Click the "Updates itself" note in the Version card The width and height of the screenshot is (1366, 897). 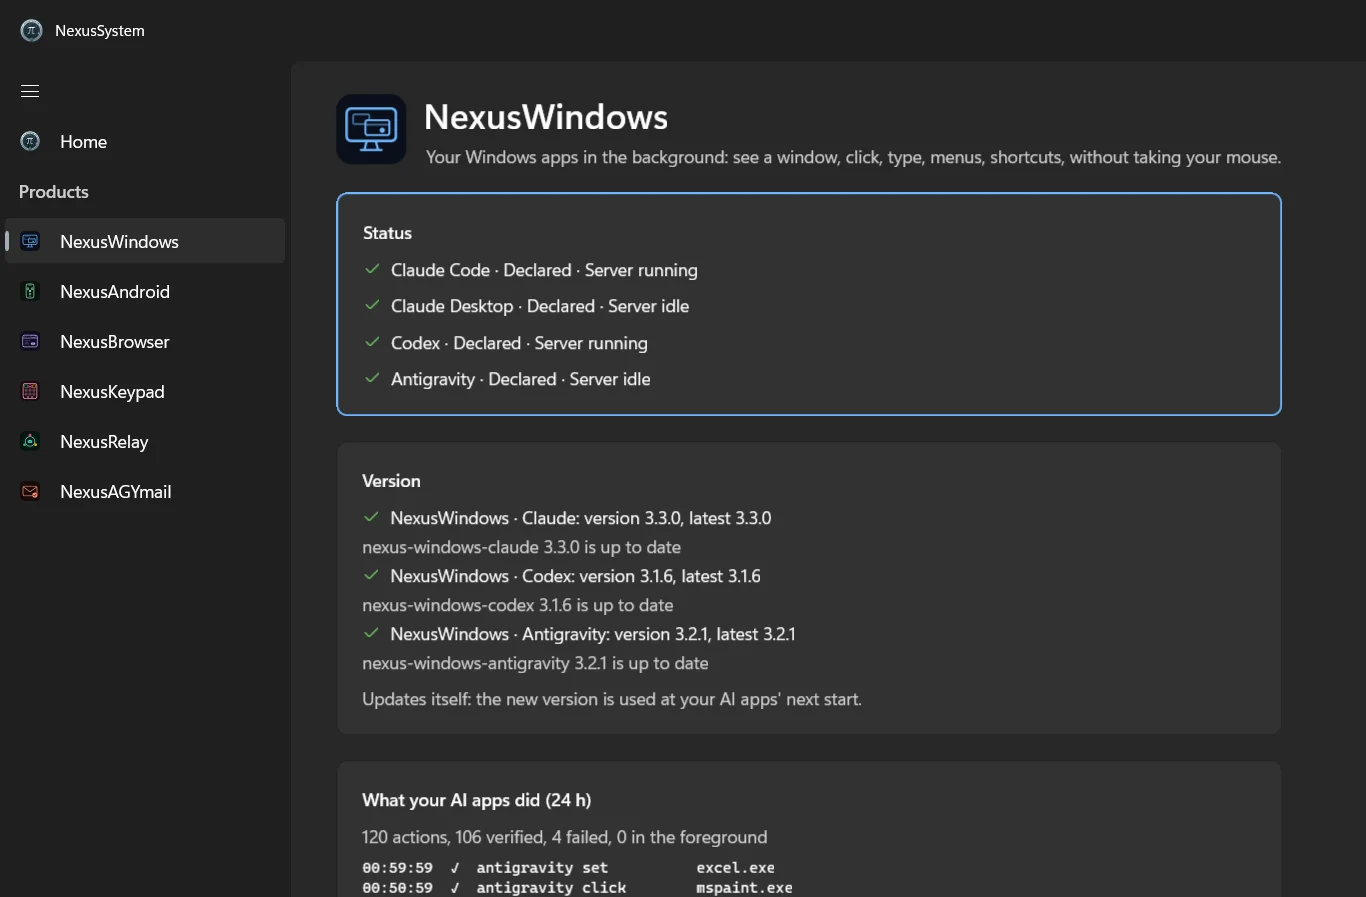point(612,699)
